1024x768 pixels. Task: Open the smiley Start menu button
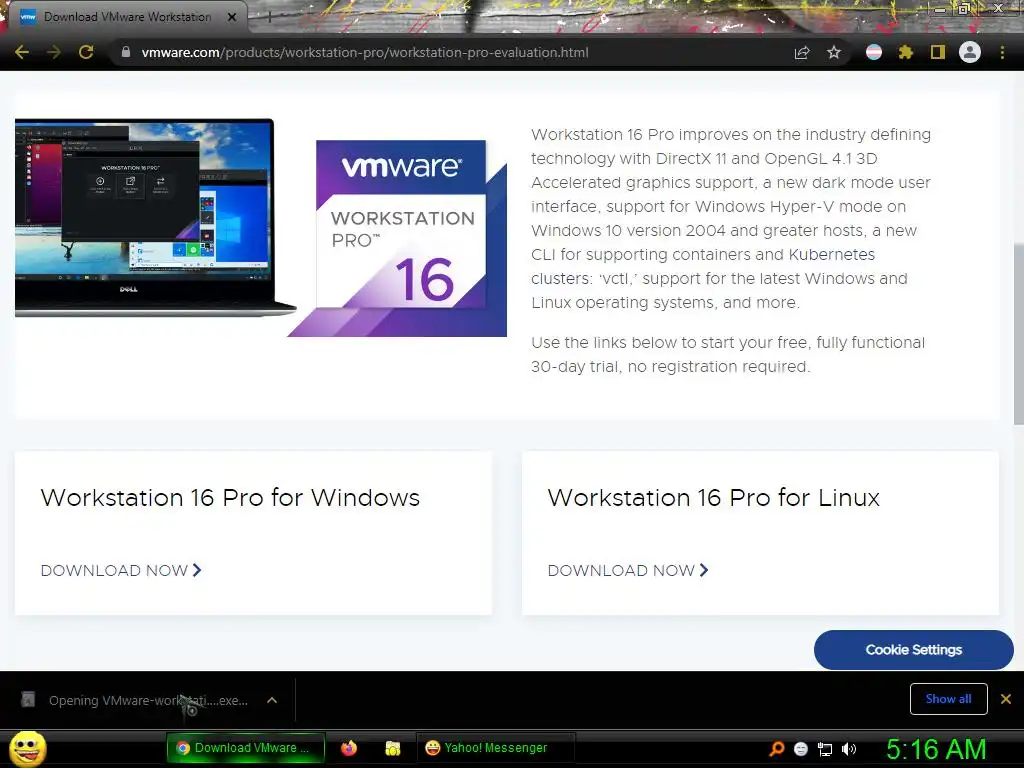coord(27,748)
